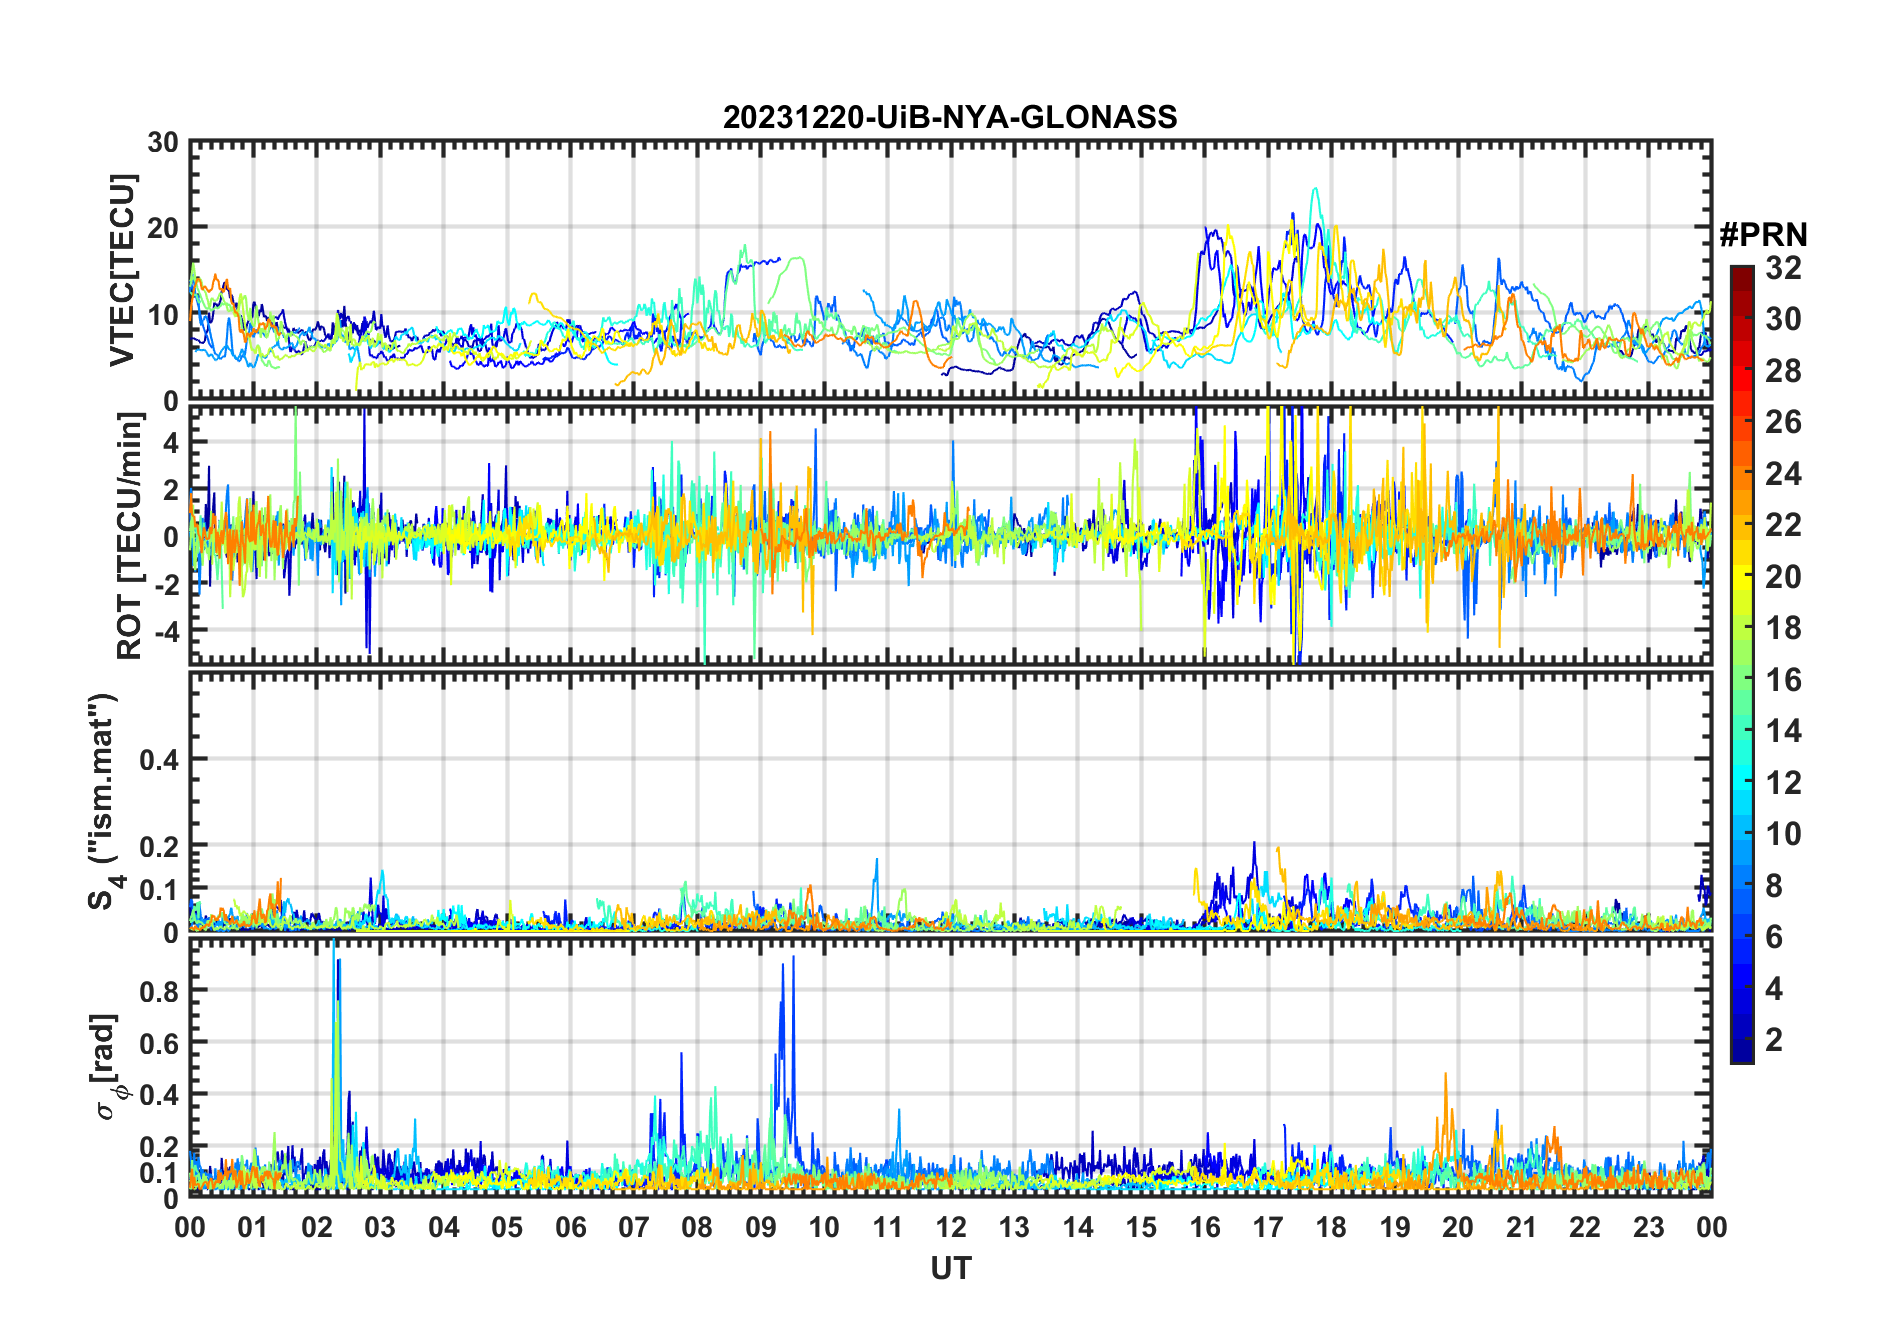Click S4 y-axis tick 0.4

click(159, 760)
